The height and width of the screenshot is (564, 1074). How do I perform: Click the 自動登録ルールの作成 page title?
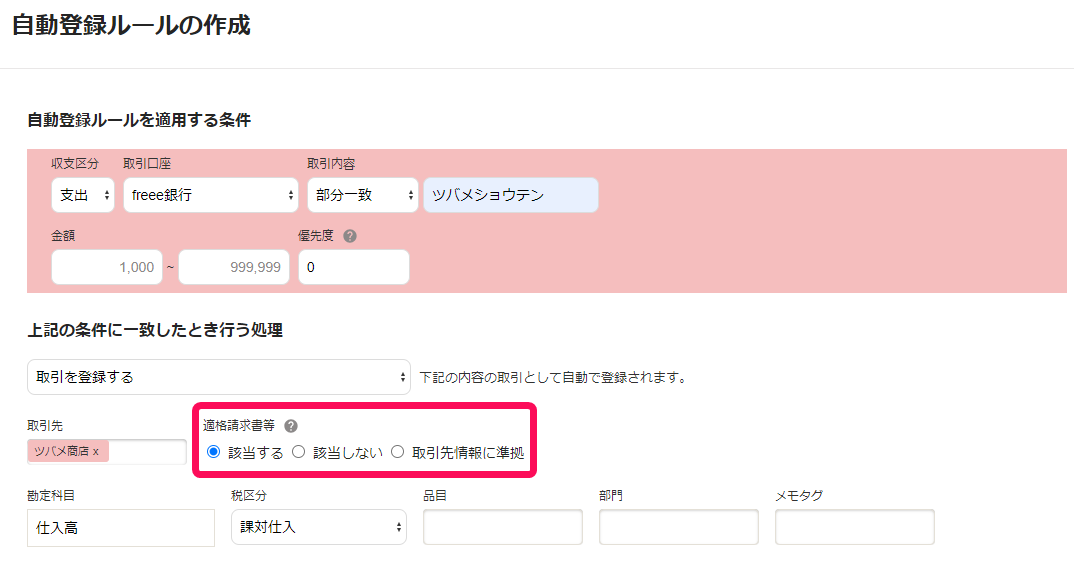pyautogui.click(x=132, y=25)
